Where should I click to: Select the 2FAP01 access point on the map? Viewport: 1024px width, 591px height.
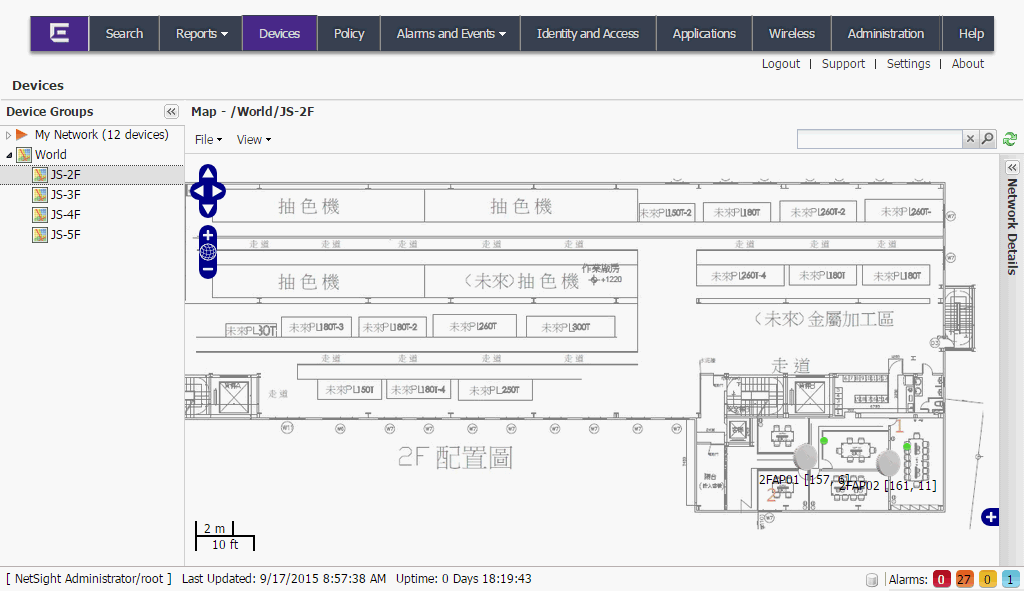(x=806, y=456)
